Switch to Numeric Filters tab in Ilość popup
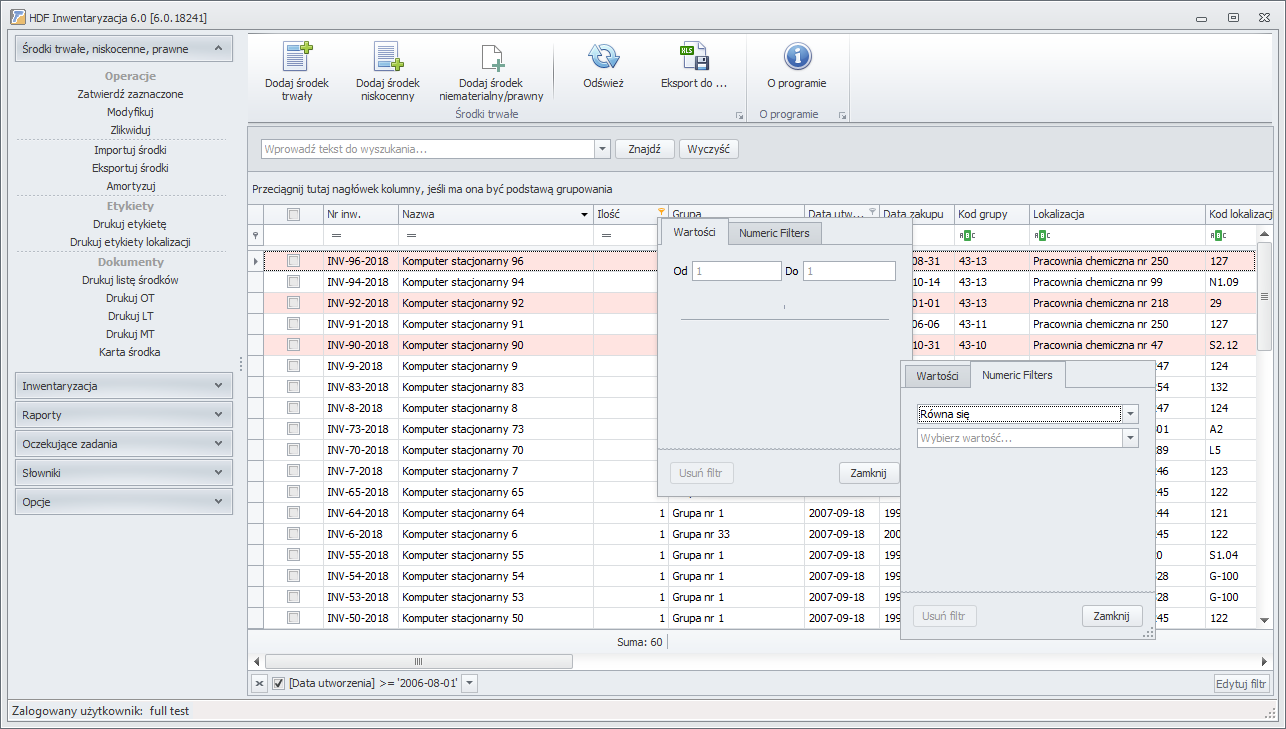Viewport: 1286px width, 729px height. click(775, 233)
